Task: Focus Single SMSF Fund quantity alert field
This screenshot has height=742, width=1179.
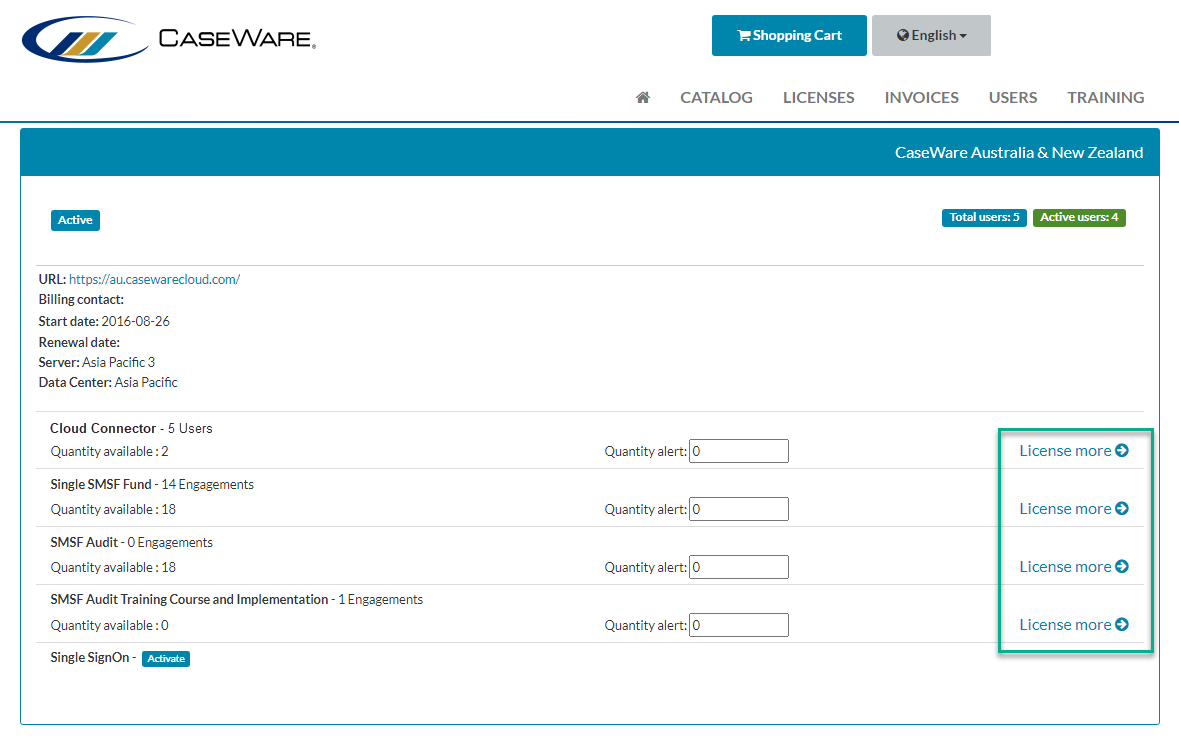Action: tap(738, 509)
